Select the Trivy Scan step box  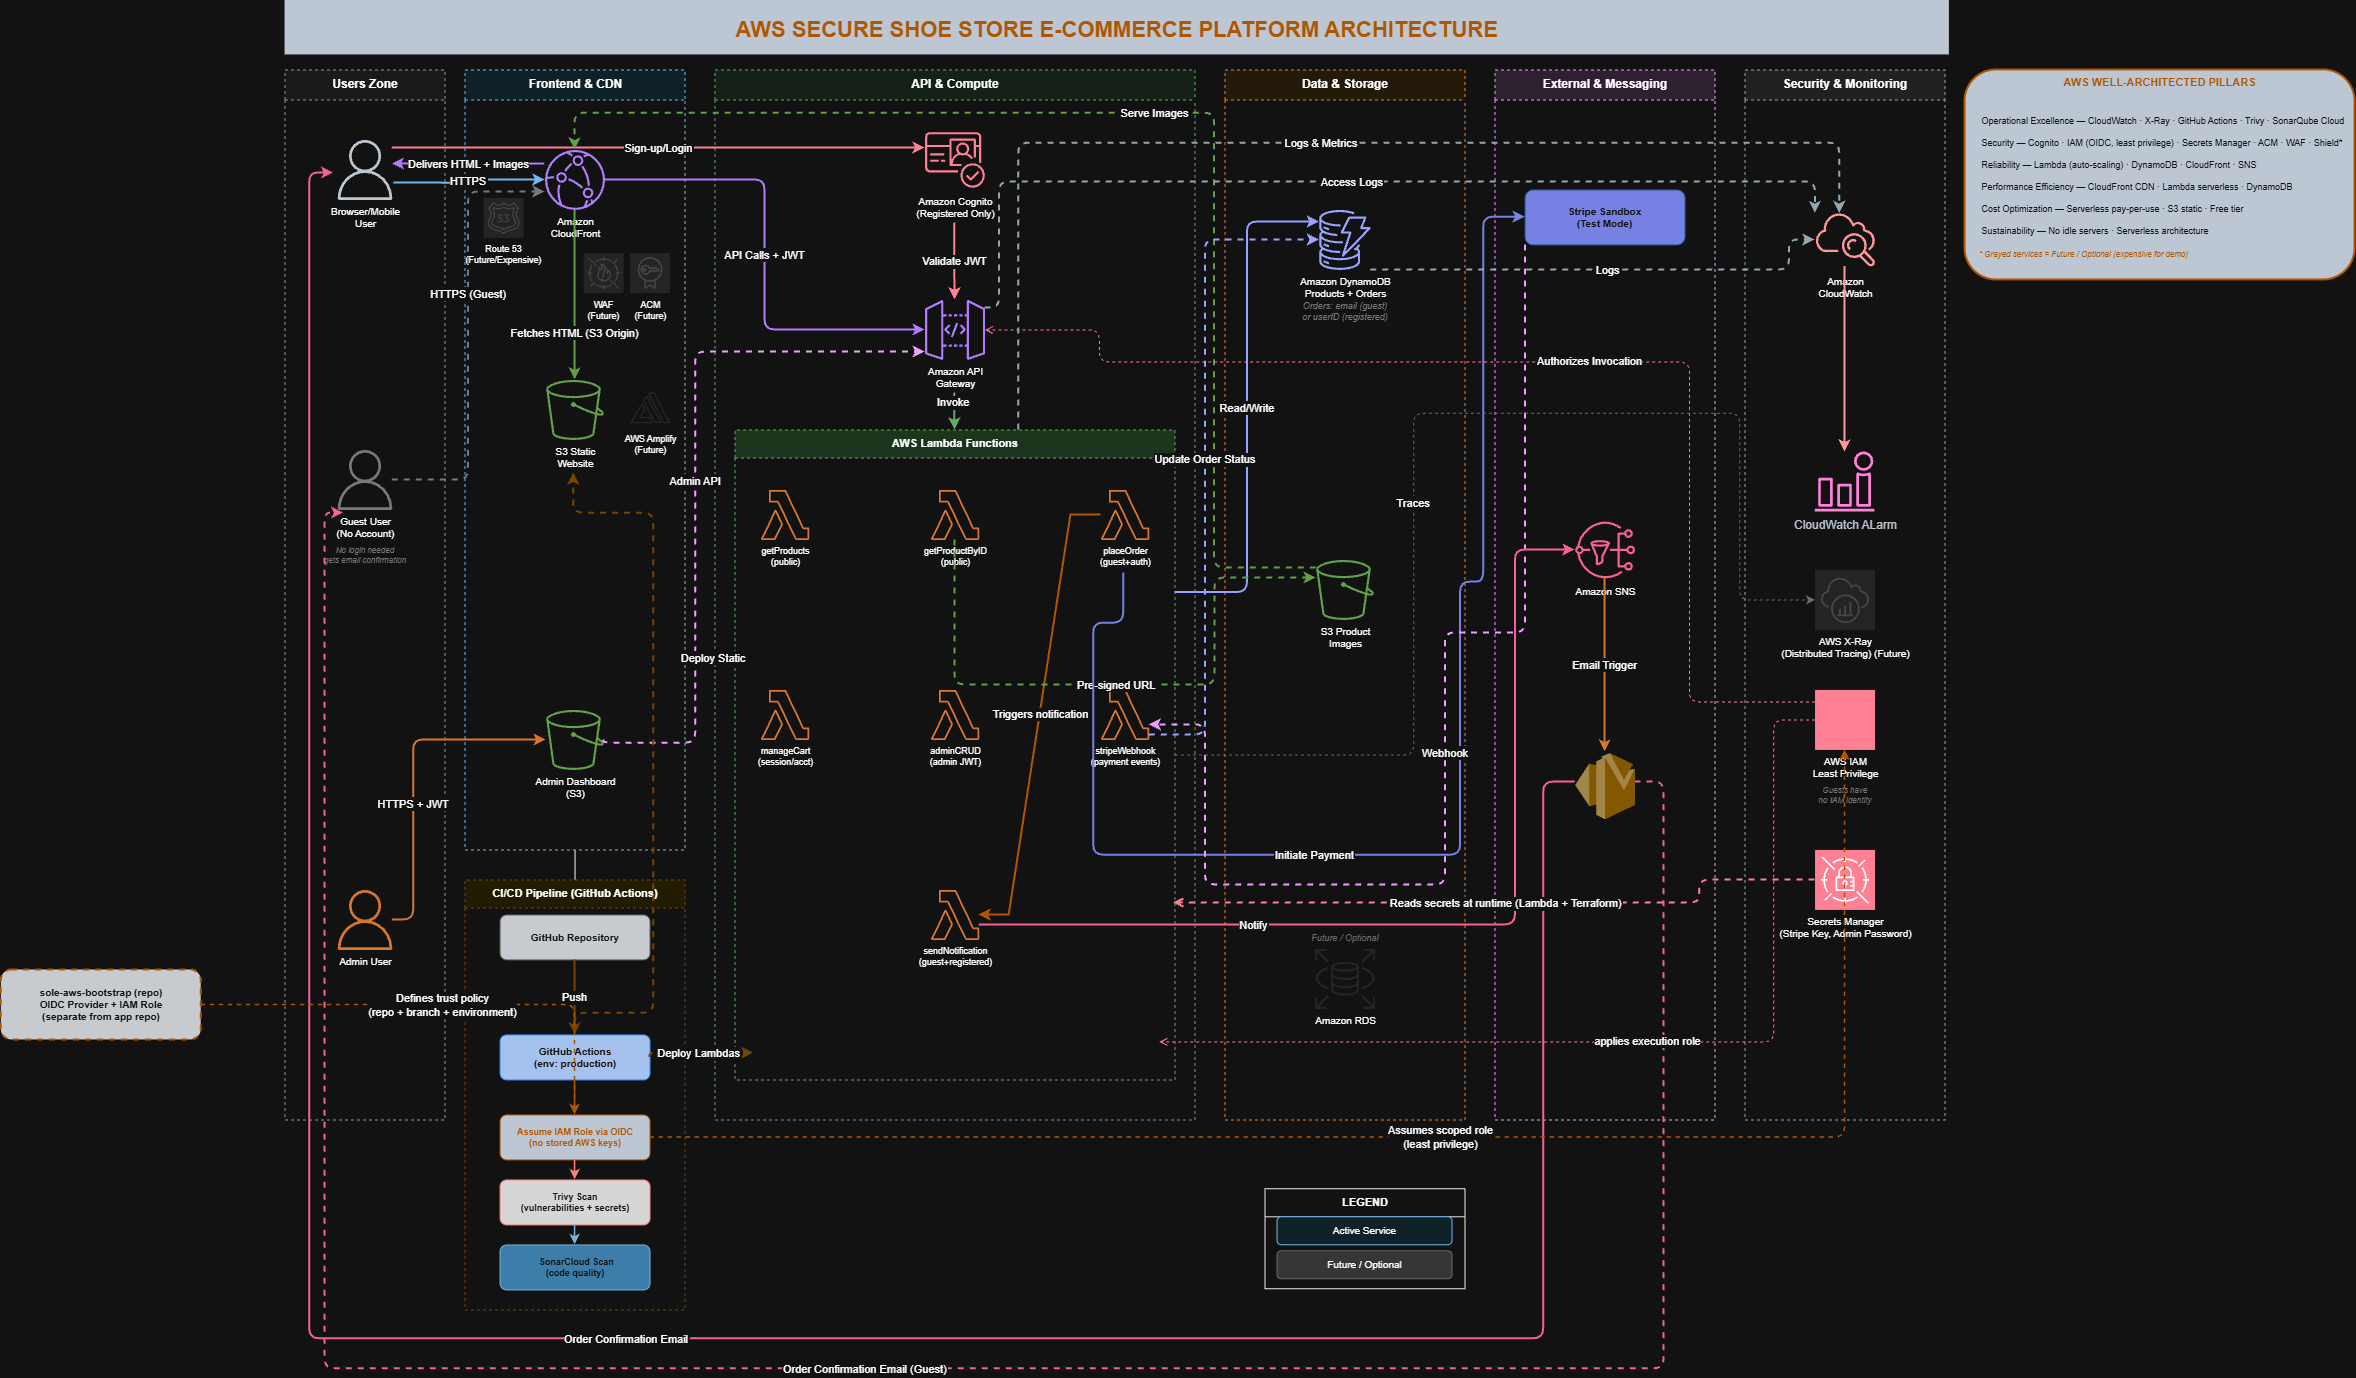[x=575, y=1202]
